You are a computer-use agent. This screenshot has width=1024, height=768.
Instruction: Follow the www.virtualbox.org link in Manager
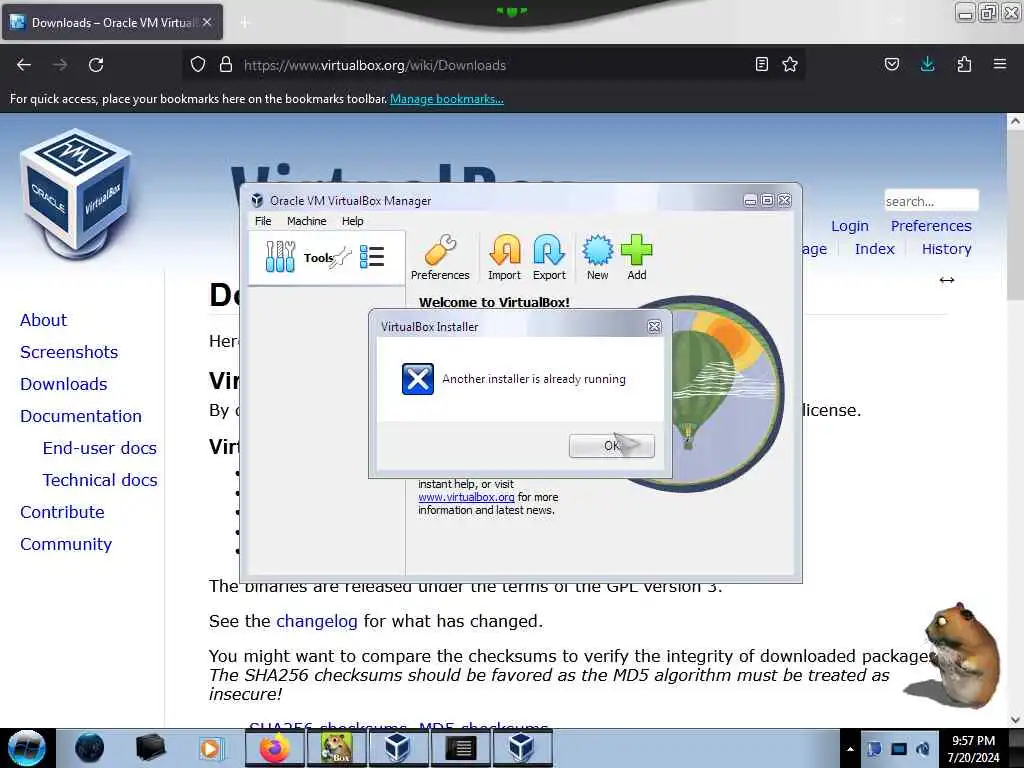click(x=466, y=497)
